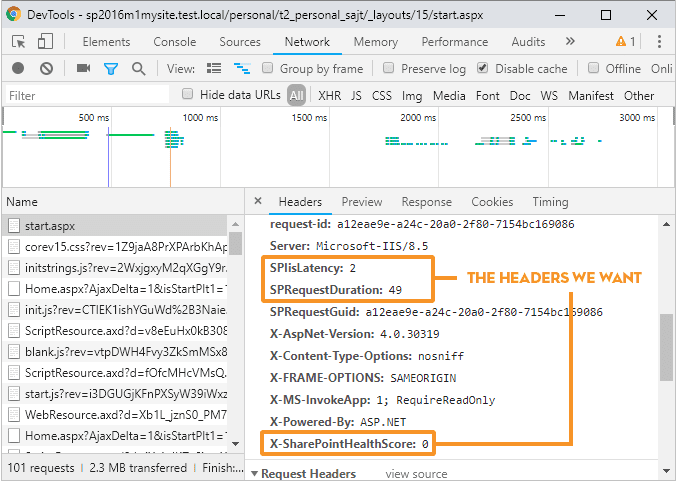The width and height of the screenshot is (676, 482).
Task: Filter requests by Img
Action: [412, 95]
